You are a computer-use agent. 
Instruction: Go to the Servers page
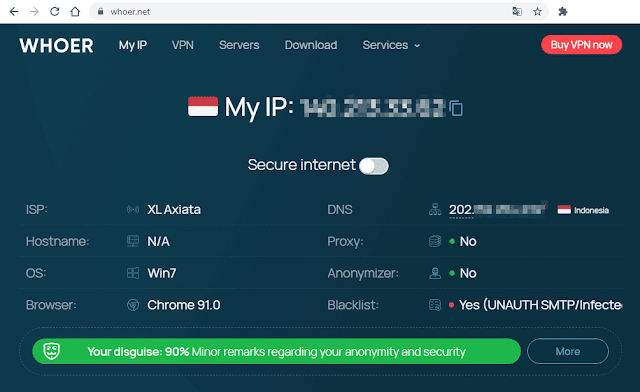[x=239, y=45]
